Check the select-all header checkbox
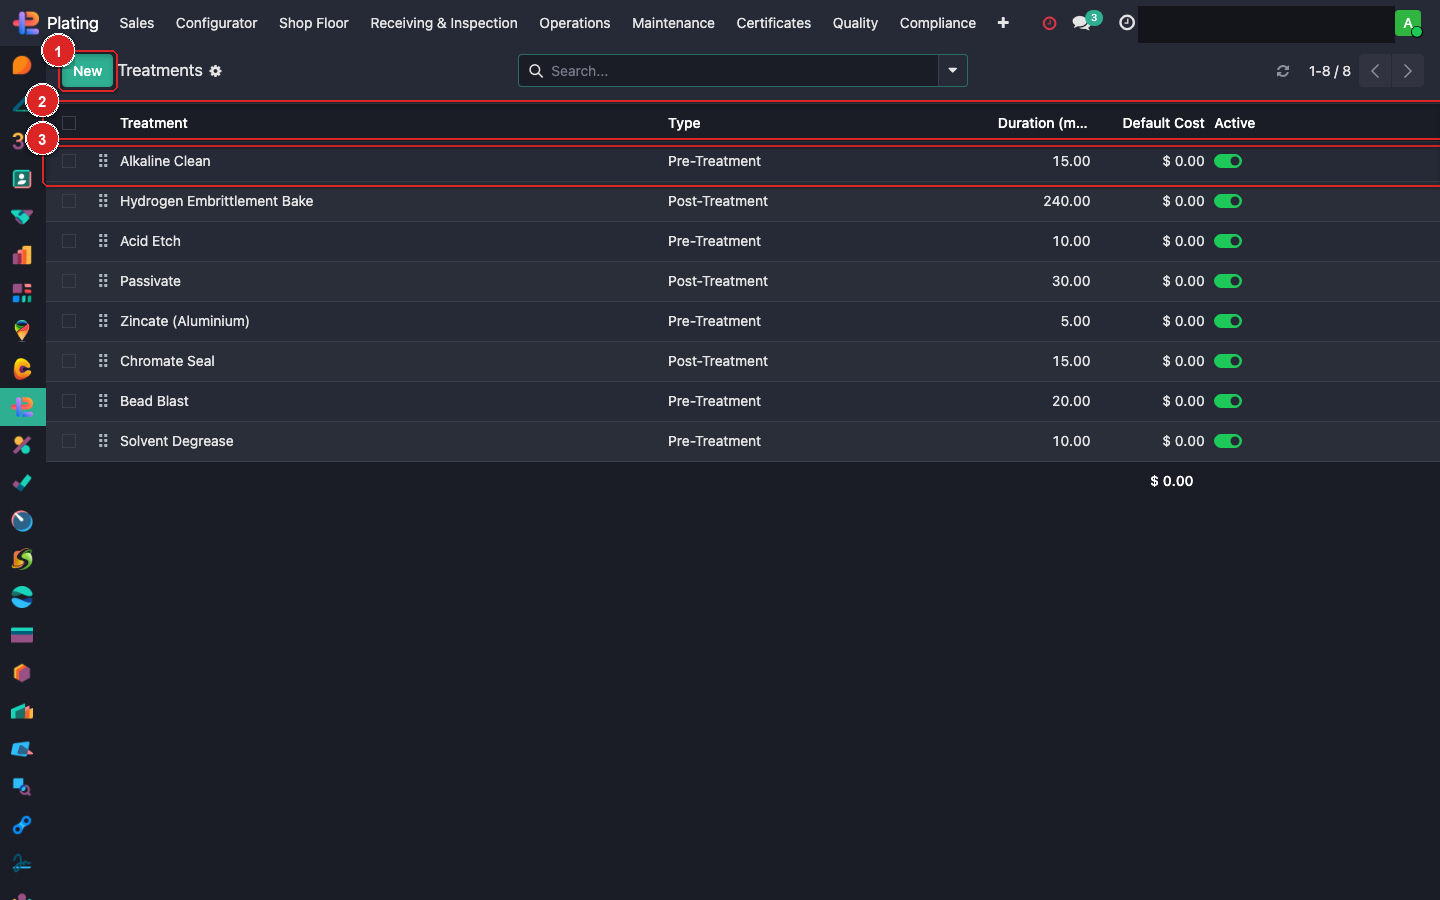This screenshot has width=1440, height=900. (69, 123)
